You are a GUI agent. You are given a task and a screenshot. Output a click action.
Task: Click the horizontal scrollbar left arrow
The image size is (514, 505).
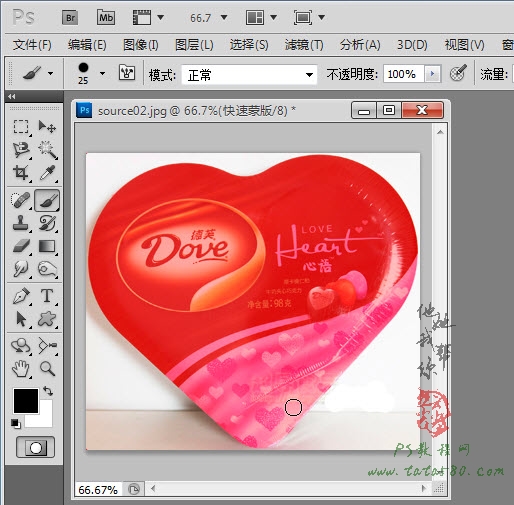pos(153,489)
